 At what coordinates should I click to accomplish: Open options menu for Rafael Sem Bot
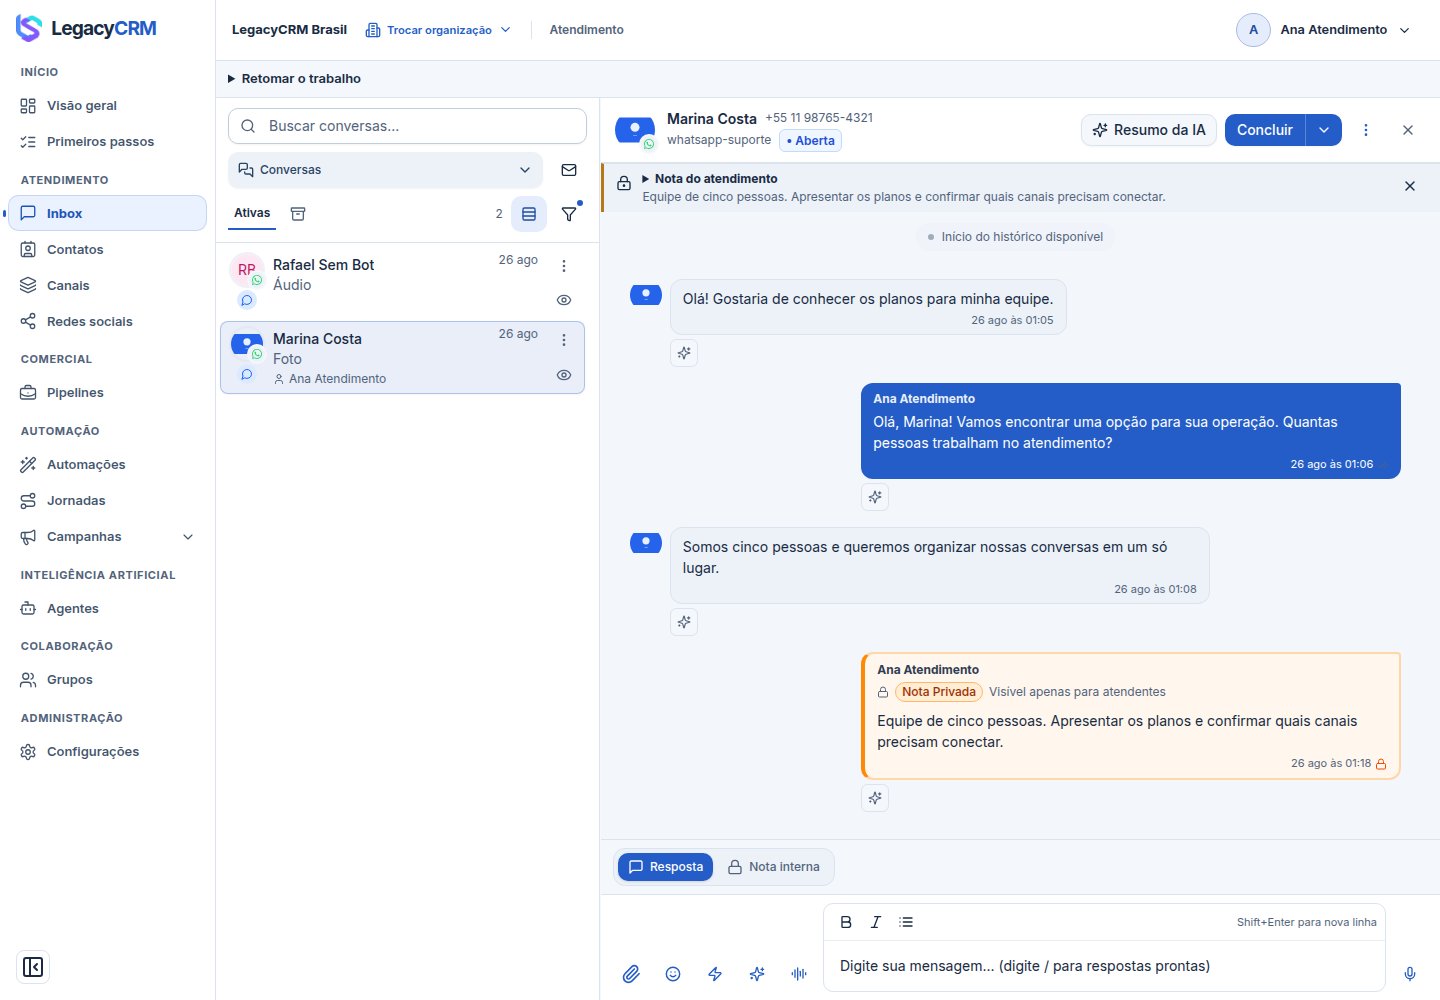(x=564, y=266)
